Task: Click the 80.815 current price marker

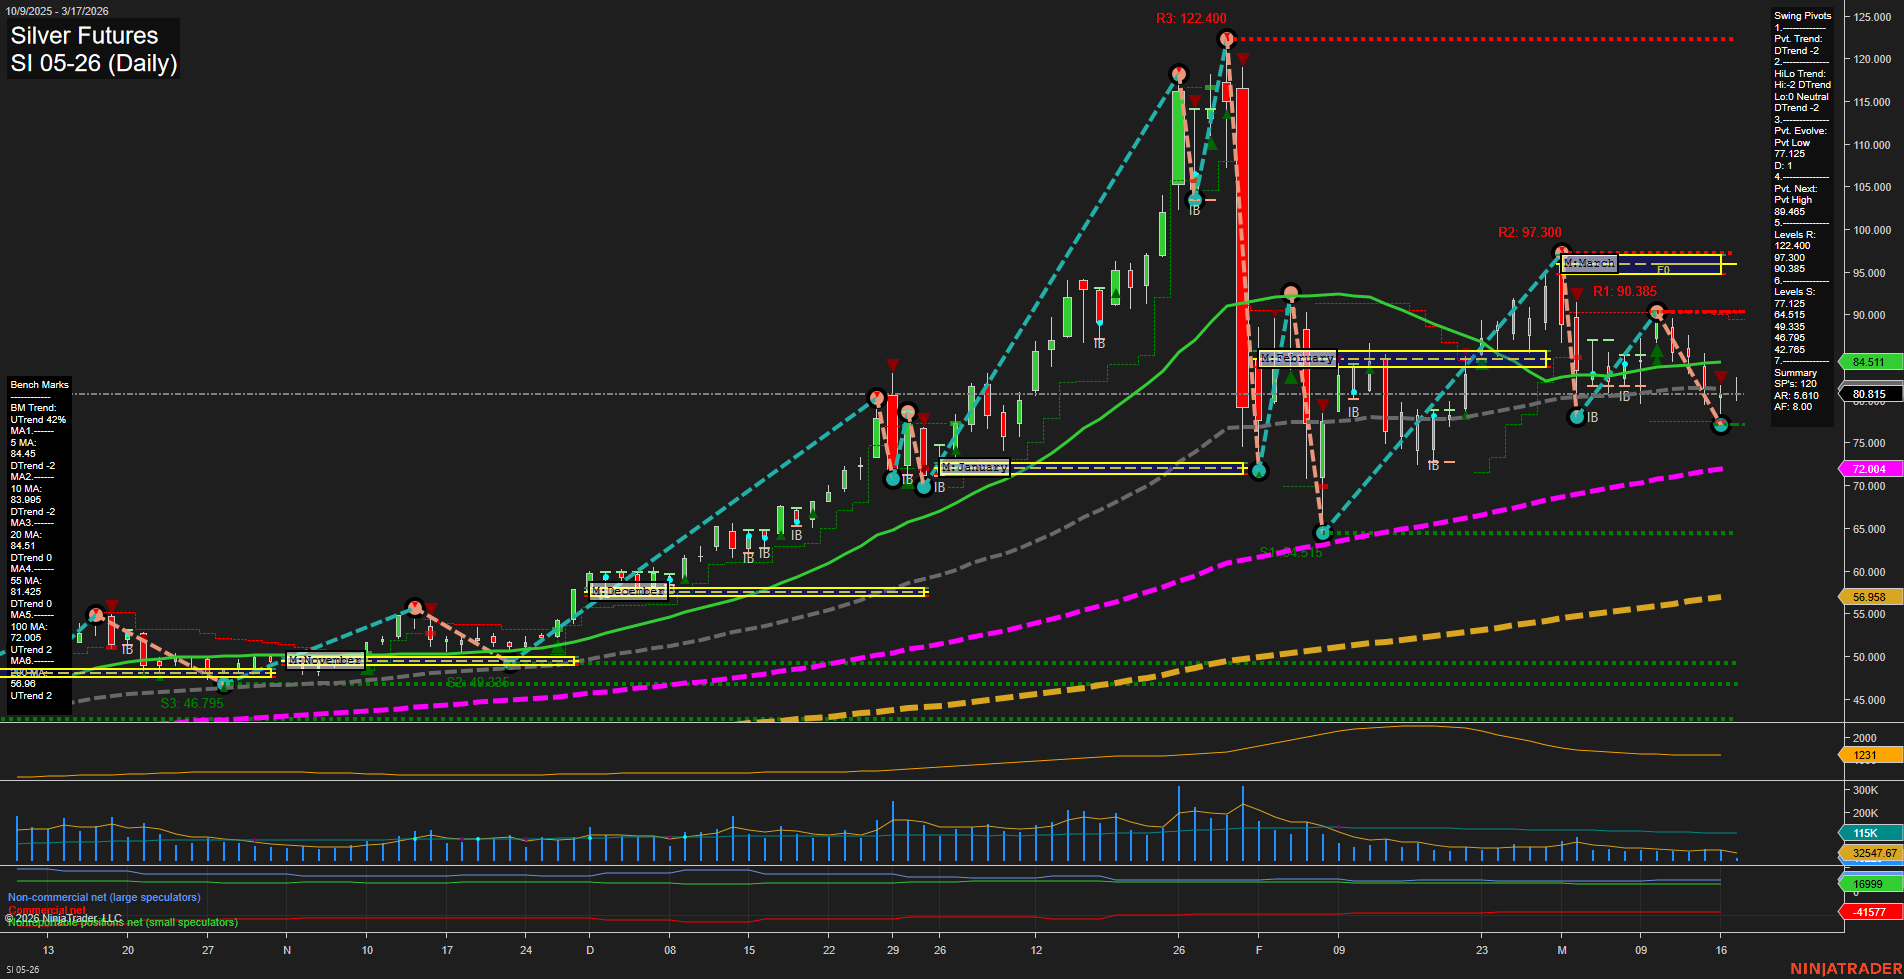Action: pyautogui.click(x=1870, y=393)
